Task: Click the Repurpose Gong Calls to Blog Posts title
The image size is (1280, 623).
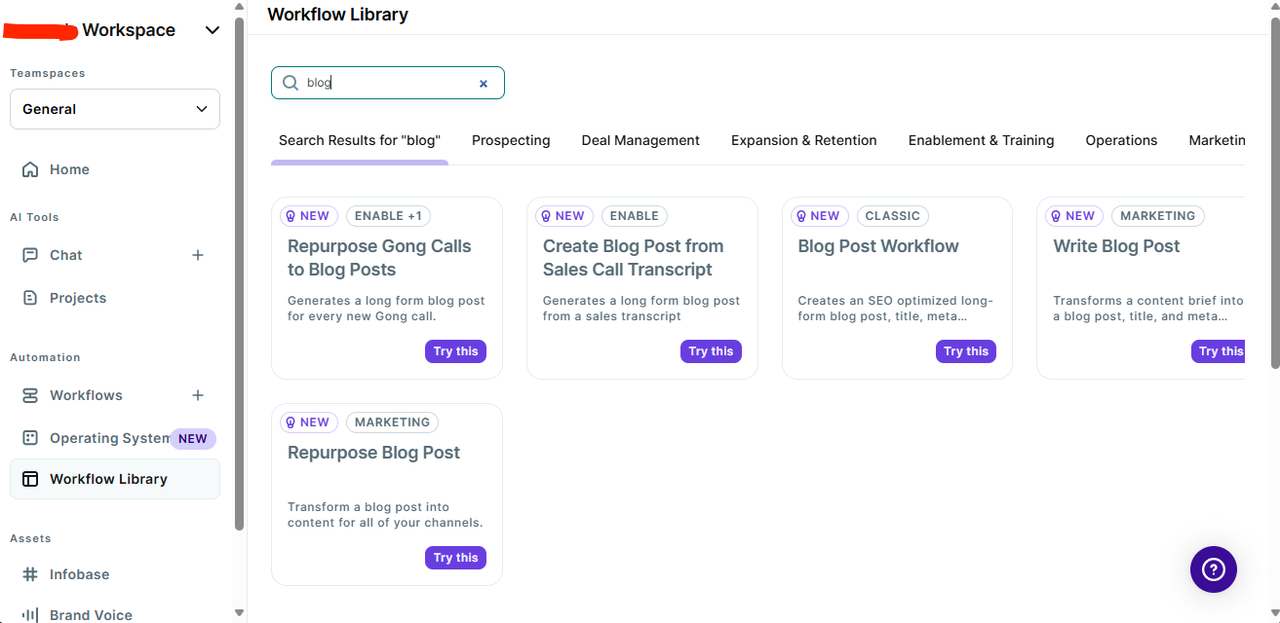Action: (379, 258)
